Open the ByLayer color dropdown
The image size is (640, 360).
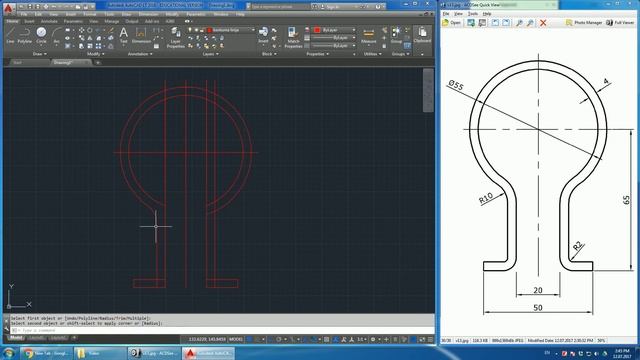point(353,30)
